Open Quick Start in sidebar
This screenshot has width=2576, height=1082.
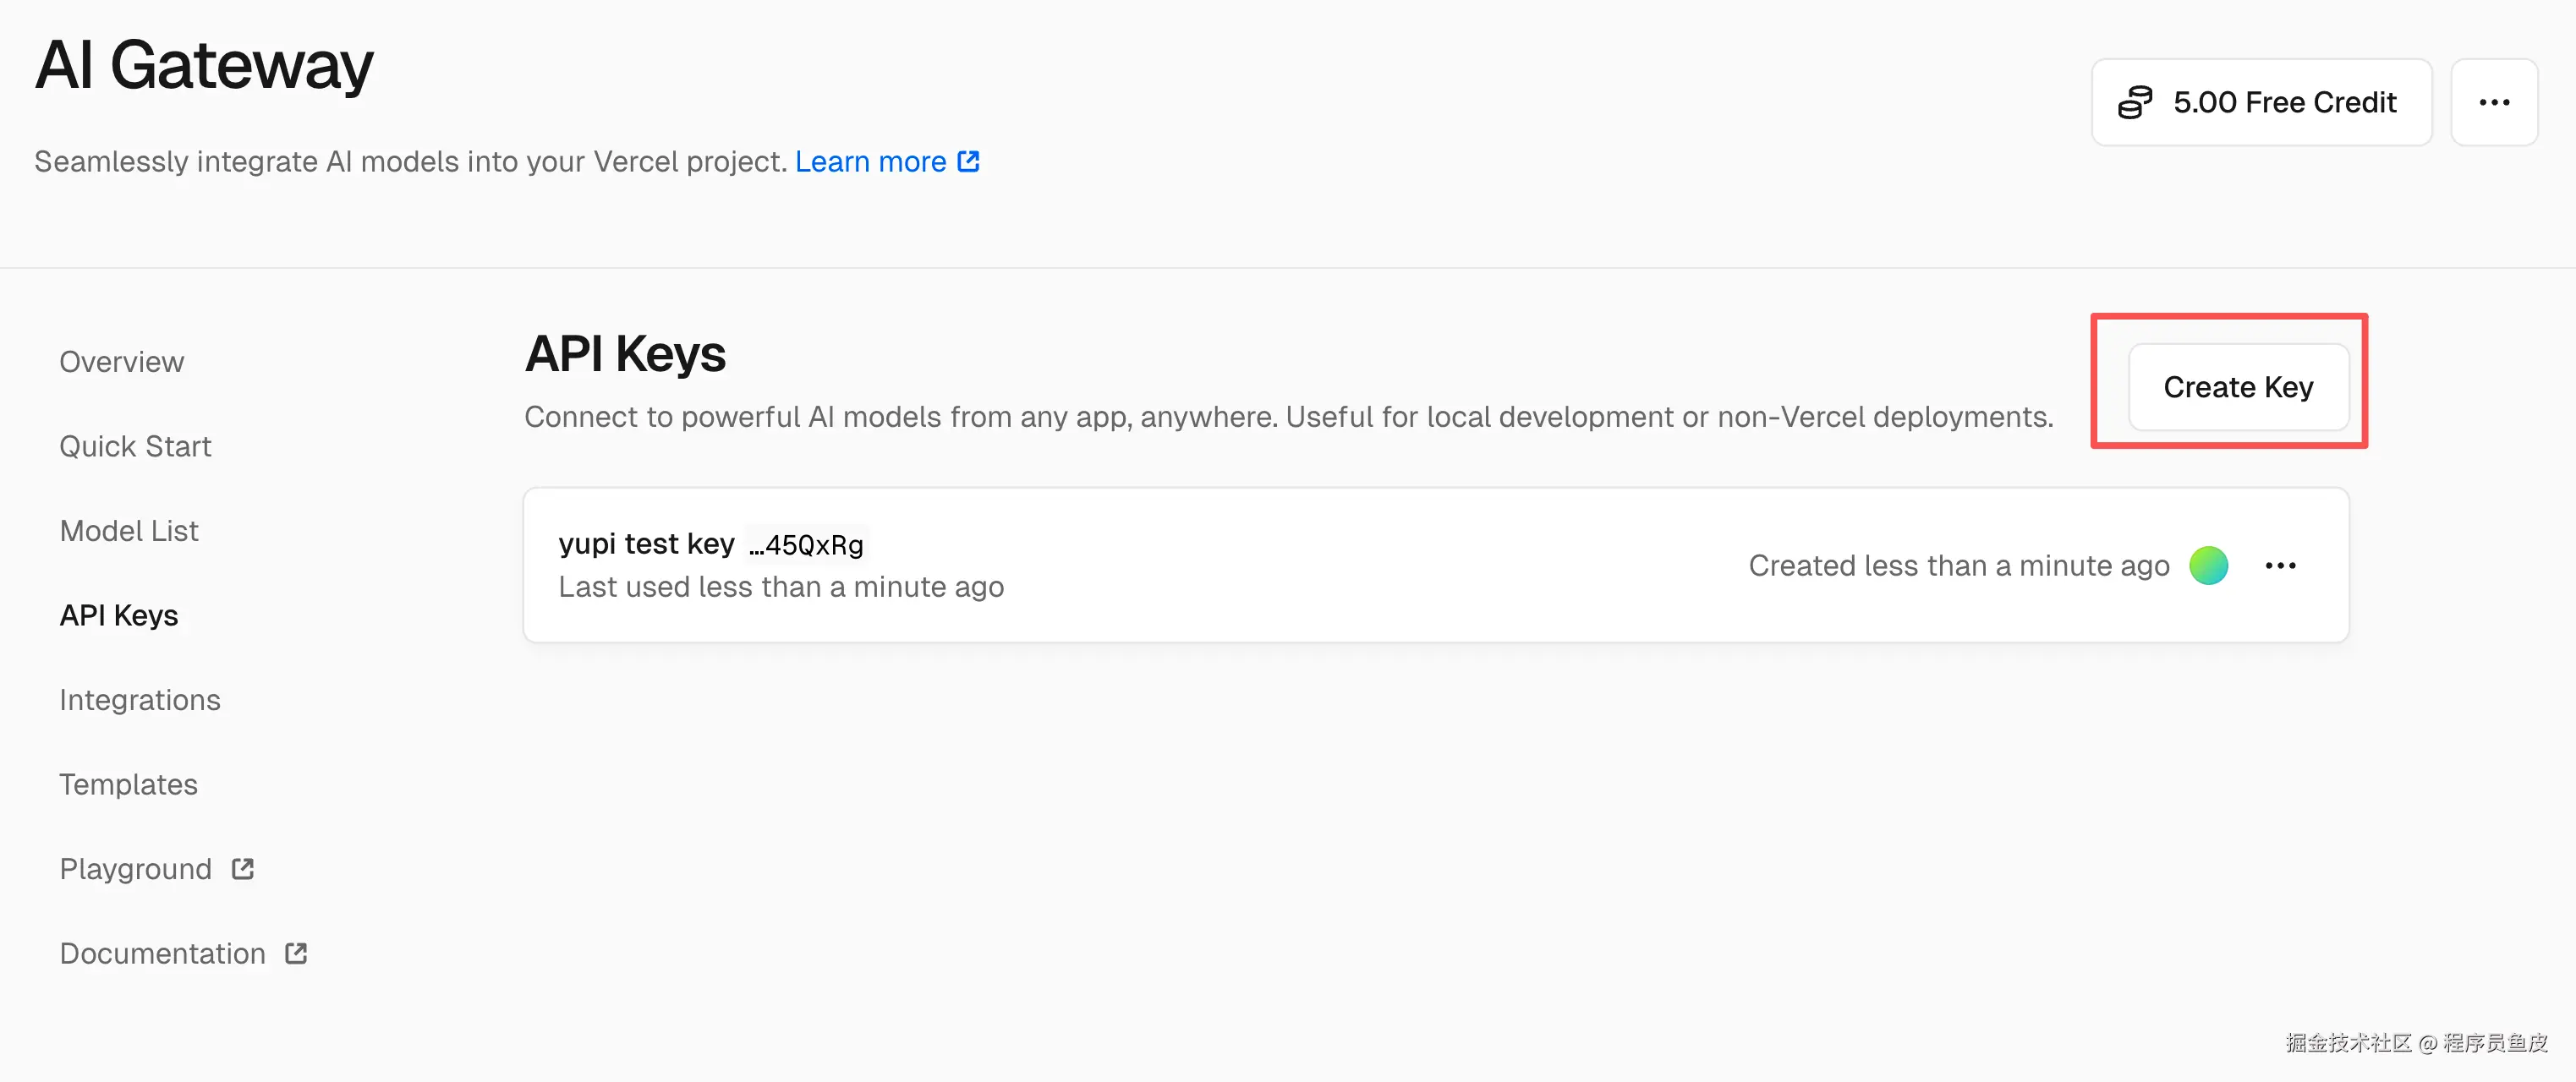coord(135,446)
